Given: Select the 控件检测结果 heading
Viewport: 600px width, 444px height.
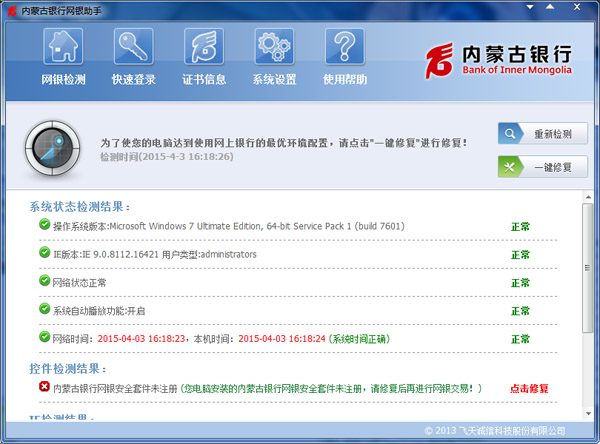Looking at the screenshot, I should (x=68, y=369).
